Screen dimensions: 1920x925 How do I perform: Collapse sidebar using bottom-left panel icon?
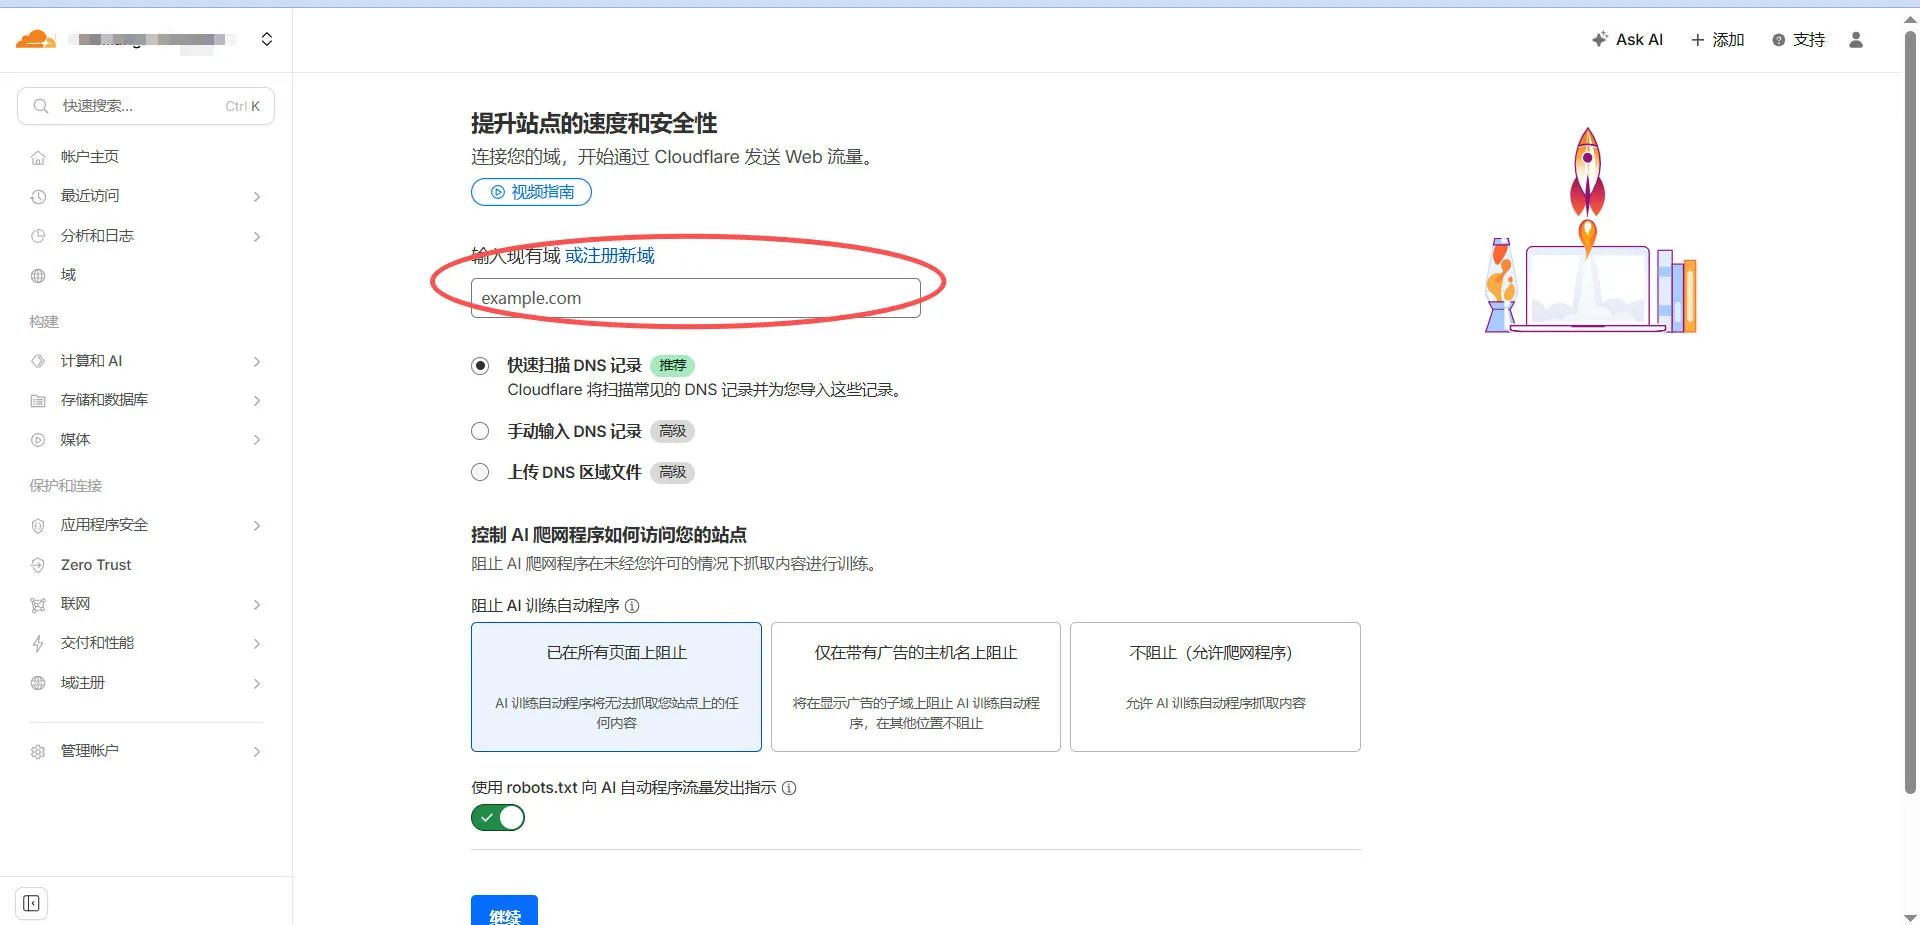pos(32,904)
